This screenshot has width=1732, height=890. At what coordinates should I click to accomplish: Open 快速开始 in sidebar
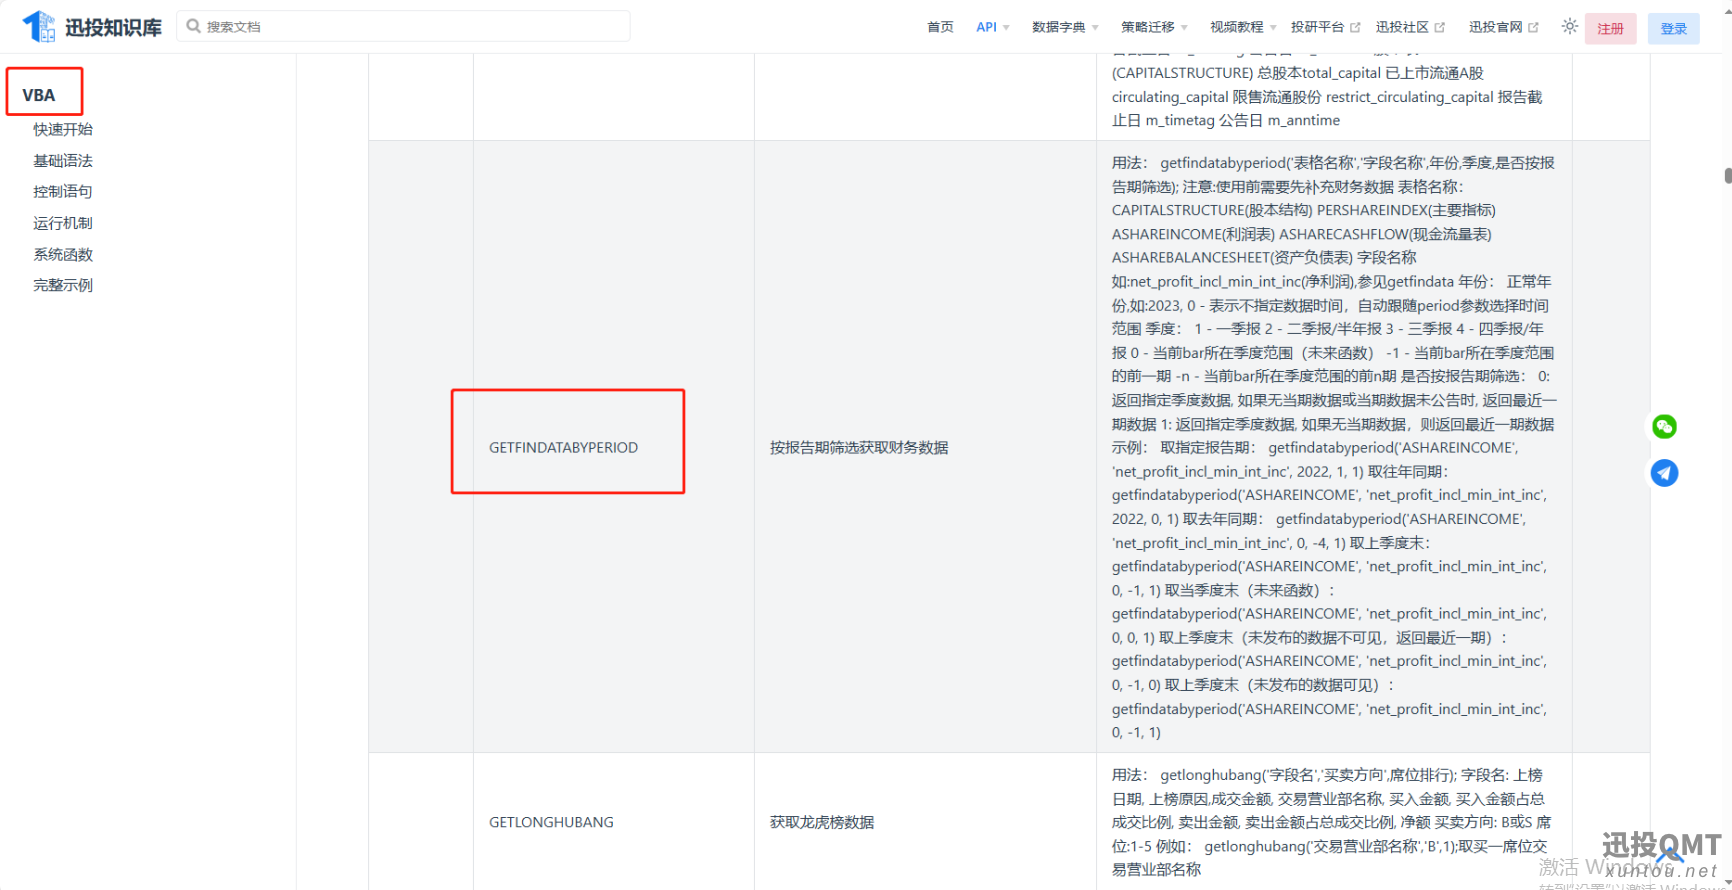63,129
